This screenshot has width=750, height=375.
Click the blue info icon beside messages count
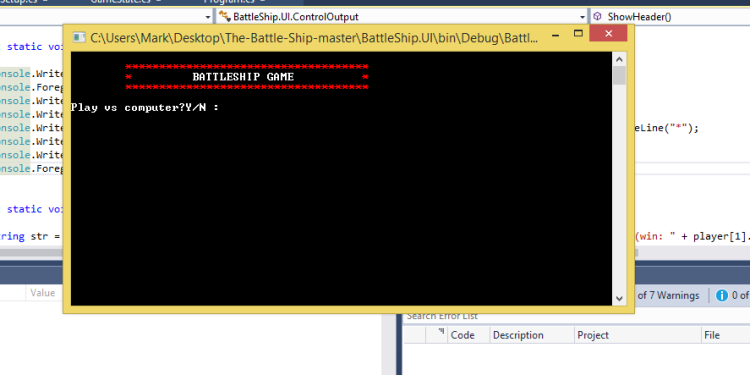click(x=722, y=296)
